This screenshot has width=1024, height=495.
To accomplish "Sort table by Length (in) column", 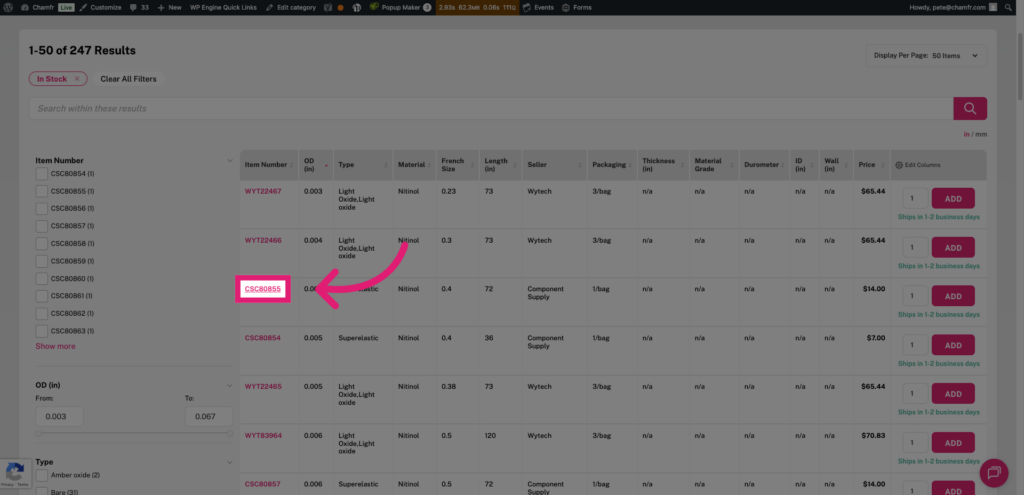I will (501, 165).
